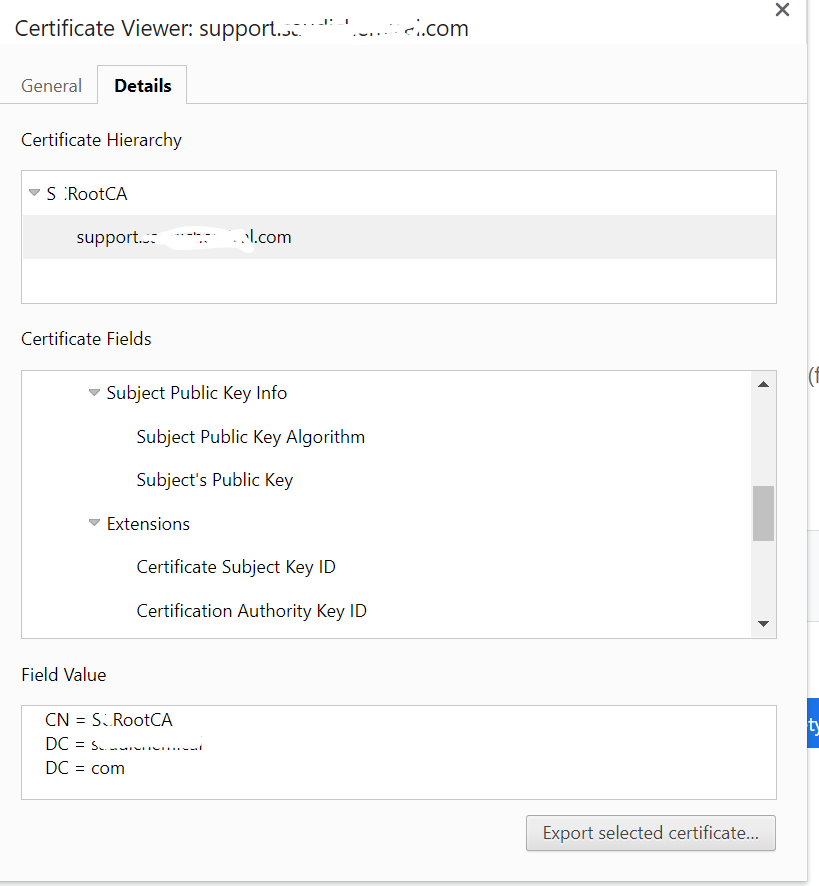This screenshot has width=819, height=886.
Task: Switch to the General tab
Action: point(51,86)
